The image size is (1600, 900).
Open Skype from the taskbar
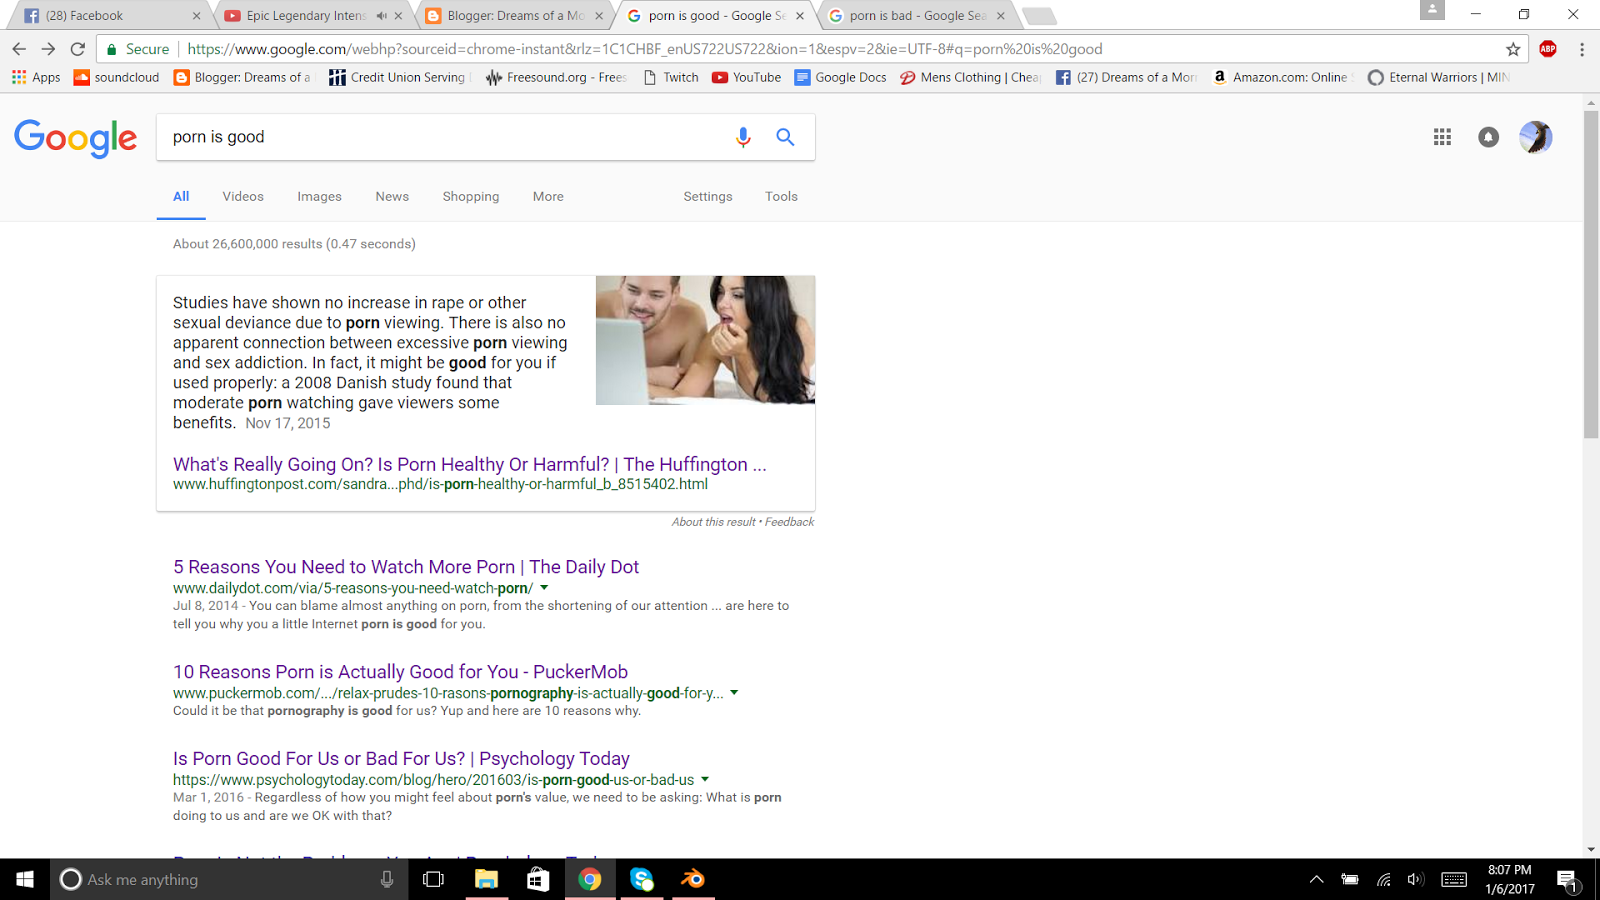(641, 879)
